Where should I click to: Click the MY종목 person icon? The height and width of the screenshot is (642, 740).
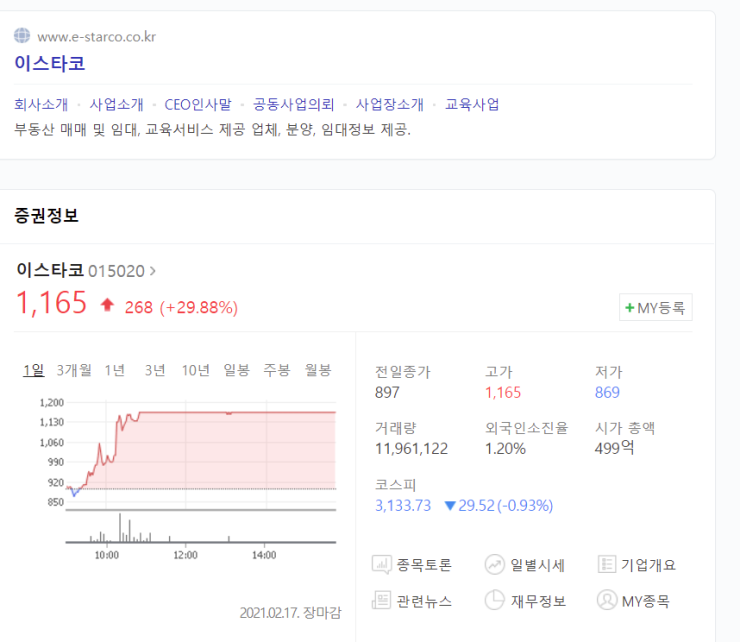click(x=607, y=600)
